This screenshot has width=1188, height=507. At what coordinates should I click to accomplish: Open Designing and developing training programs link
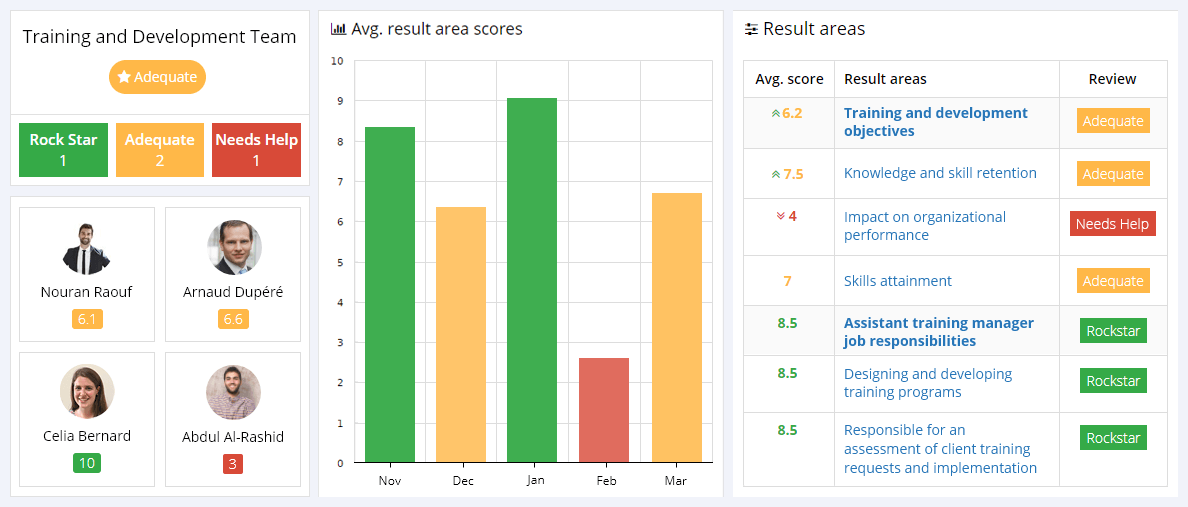tap(927, 383)
